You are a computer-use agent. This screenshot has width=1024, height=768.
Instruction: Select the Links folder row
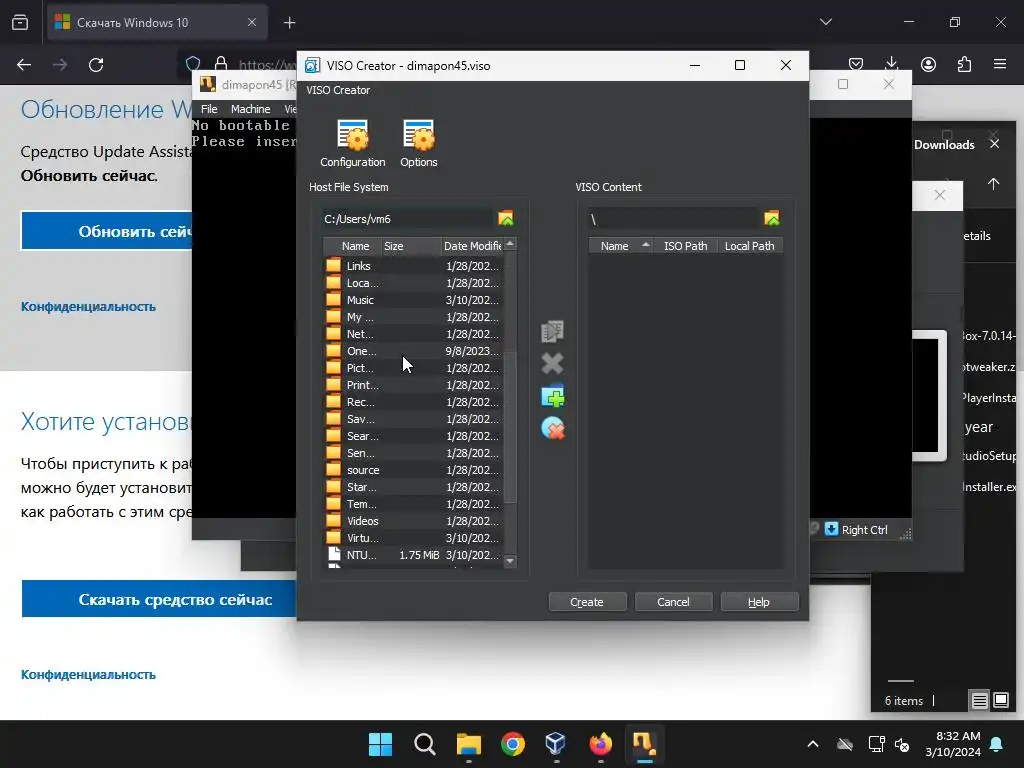(413, 266)
